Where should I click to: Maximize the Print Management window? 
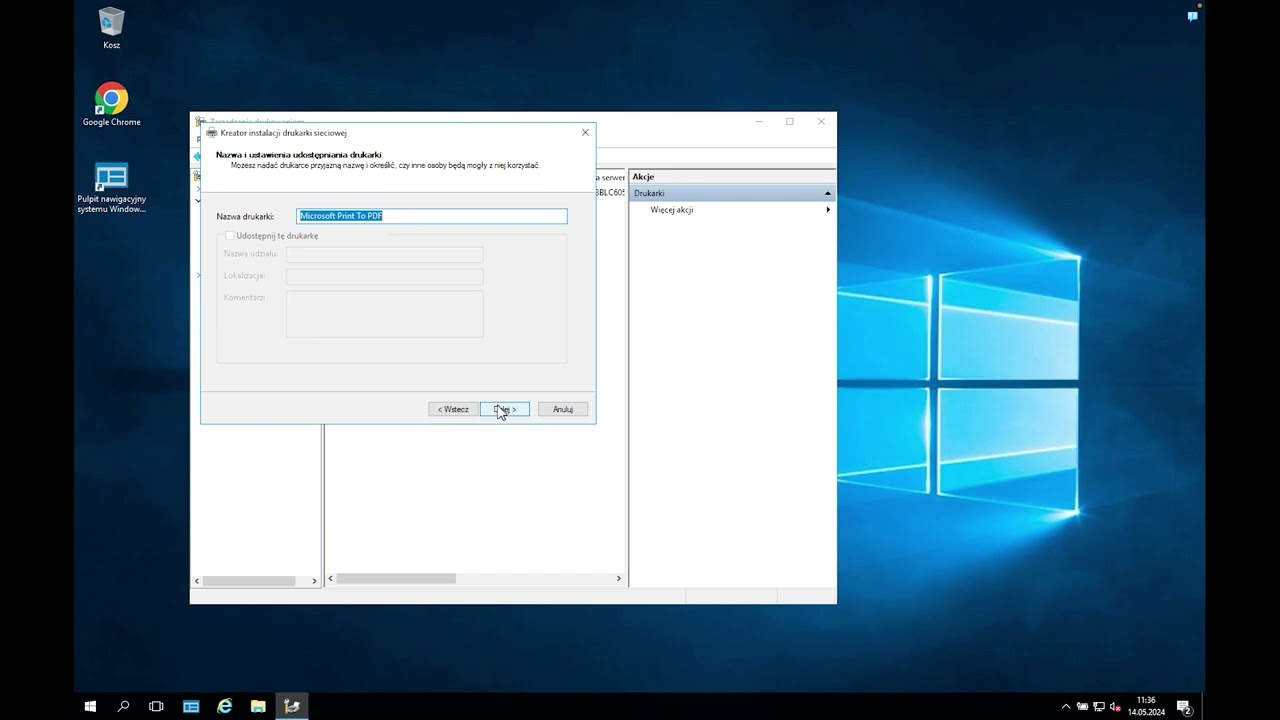[x=790, y=121]
